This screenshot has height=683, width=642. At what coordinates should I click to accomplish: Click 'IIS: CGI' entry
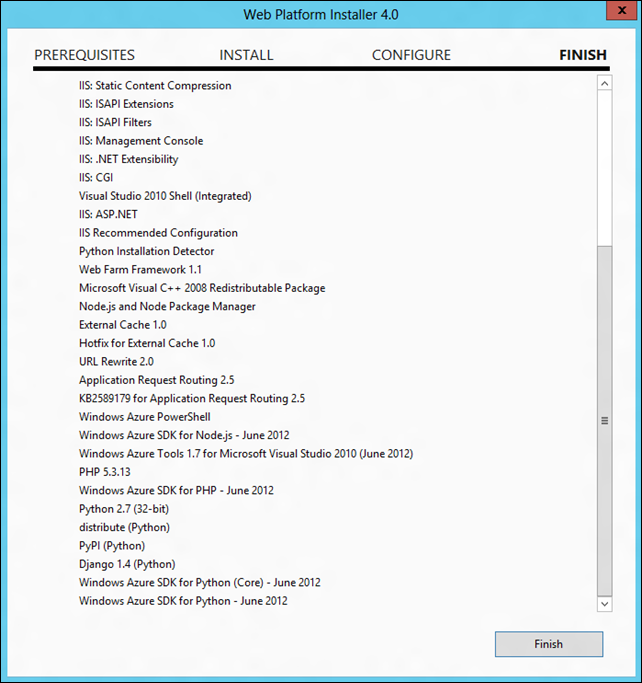pyautogui.click(x=96, y=177)
